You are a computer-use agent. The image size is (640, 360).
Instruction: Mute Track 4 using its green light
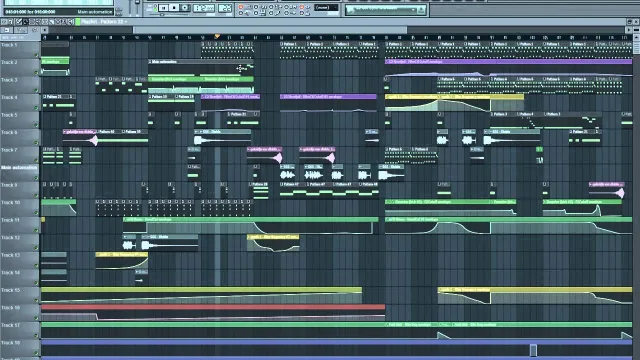36,108
